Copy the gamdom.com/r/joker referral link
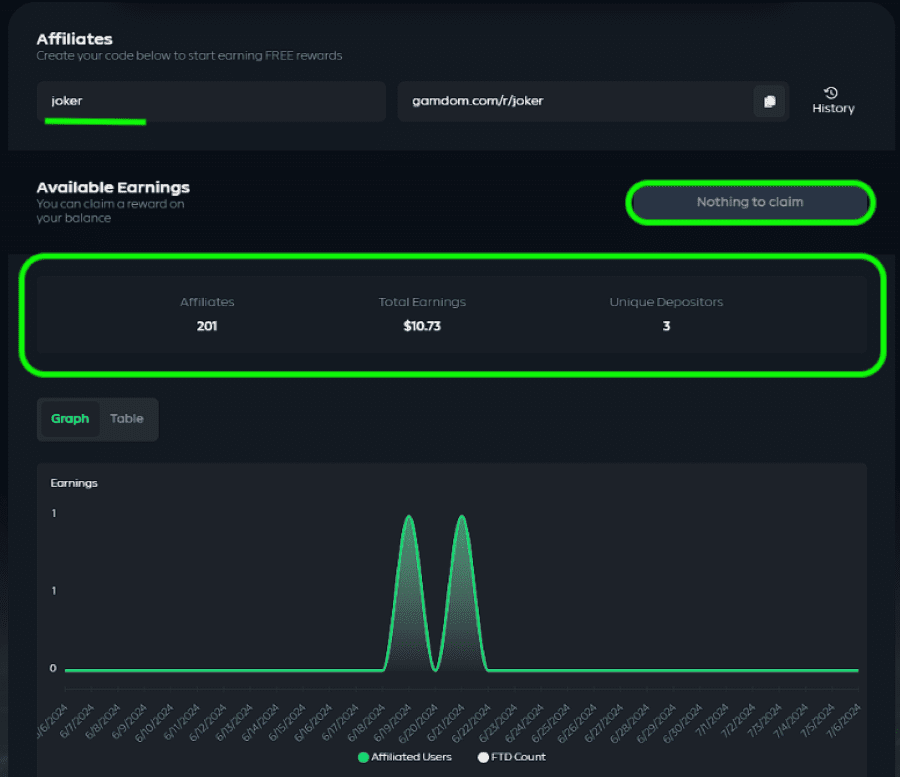The height and width of the screenshot is (777, 900). click(769, 102)
